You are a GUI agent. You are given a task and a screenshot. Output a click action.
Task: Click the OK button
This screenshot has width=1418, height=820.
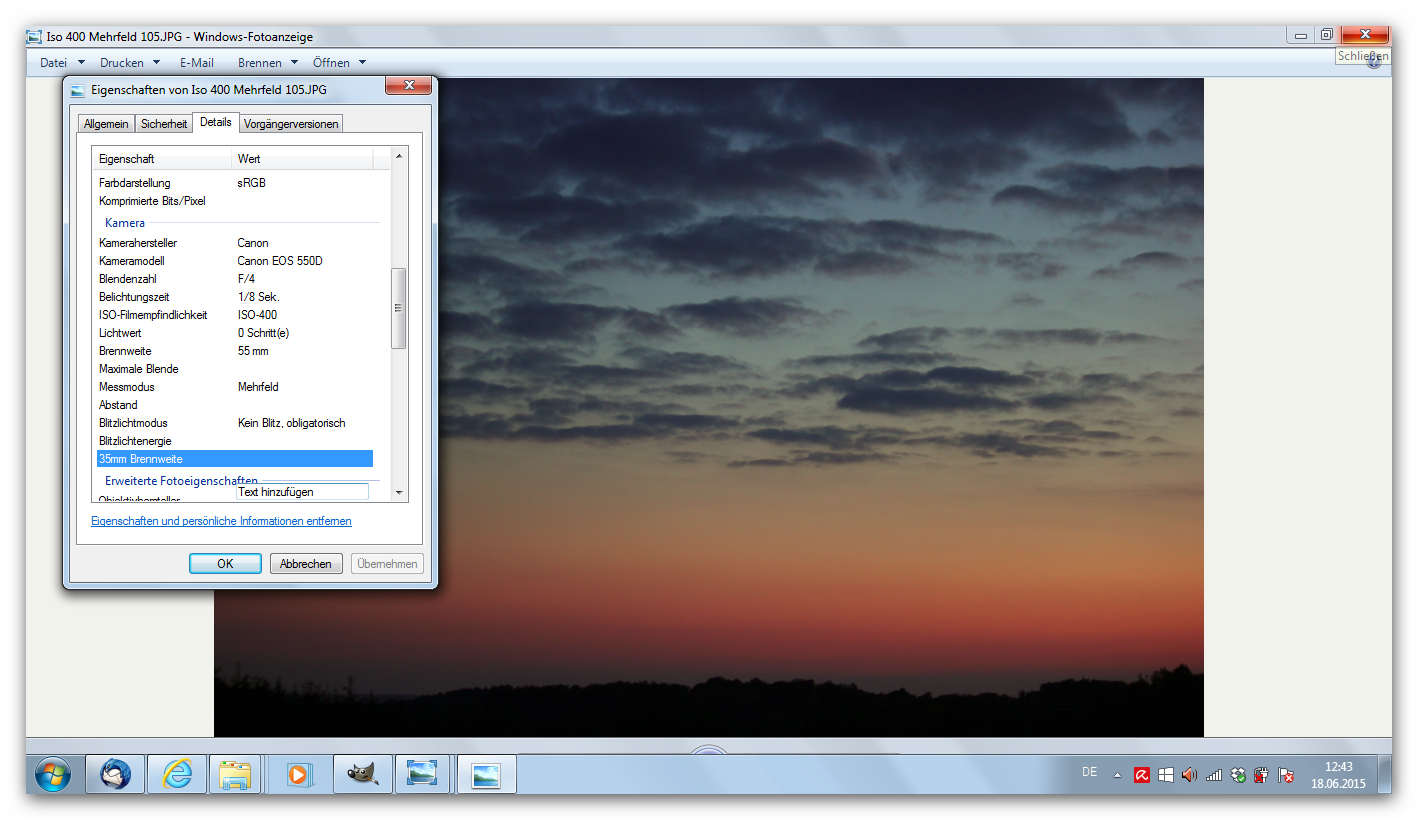(x=225, y=564)
